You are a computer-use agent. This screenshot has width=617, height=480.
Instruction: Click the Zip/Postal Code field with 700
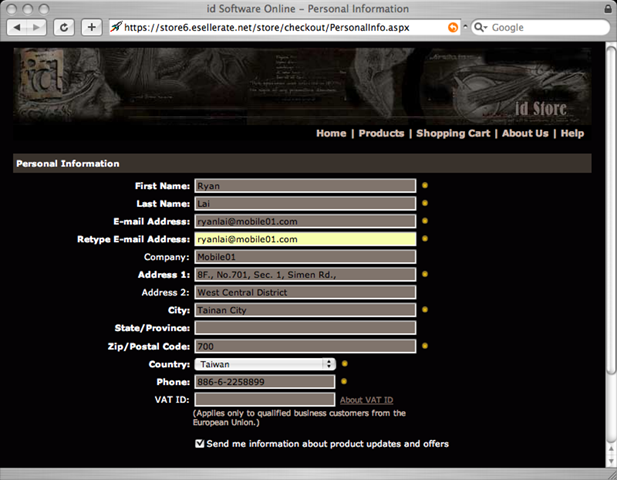(x=305, y=346)
